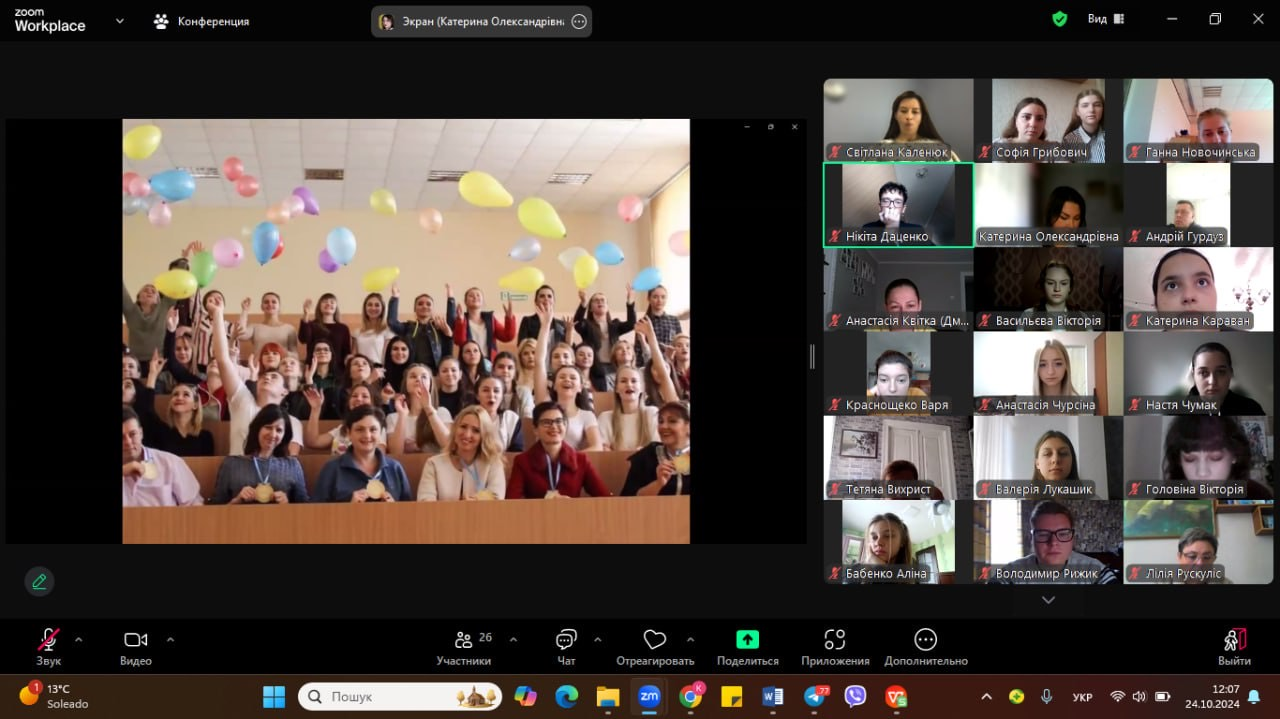This screenshot has width=1280, height=719.
Task: Click the green encryption shield icon
Action: tap(1059, 19)
